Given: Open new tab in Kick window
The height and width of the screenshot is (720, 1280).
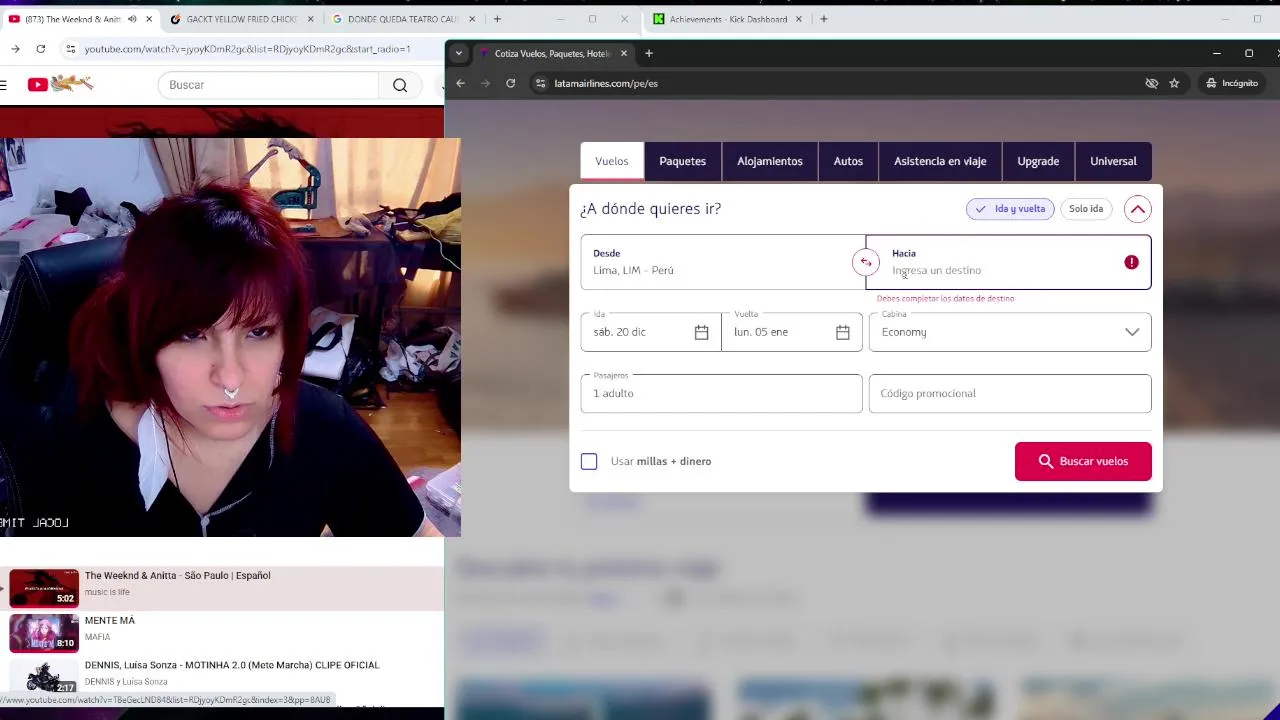Looking at the screenshot, I should 824,19.
